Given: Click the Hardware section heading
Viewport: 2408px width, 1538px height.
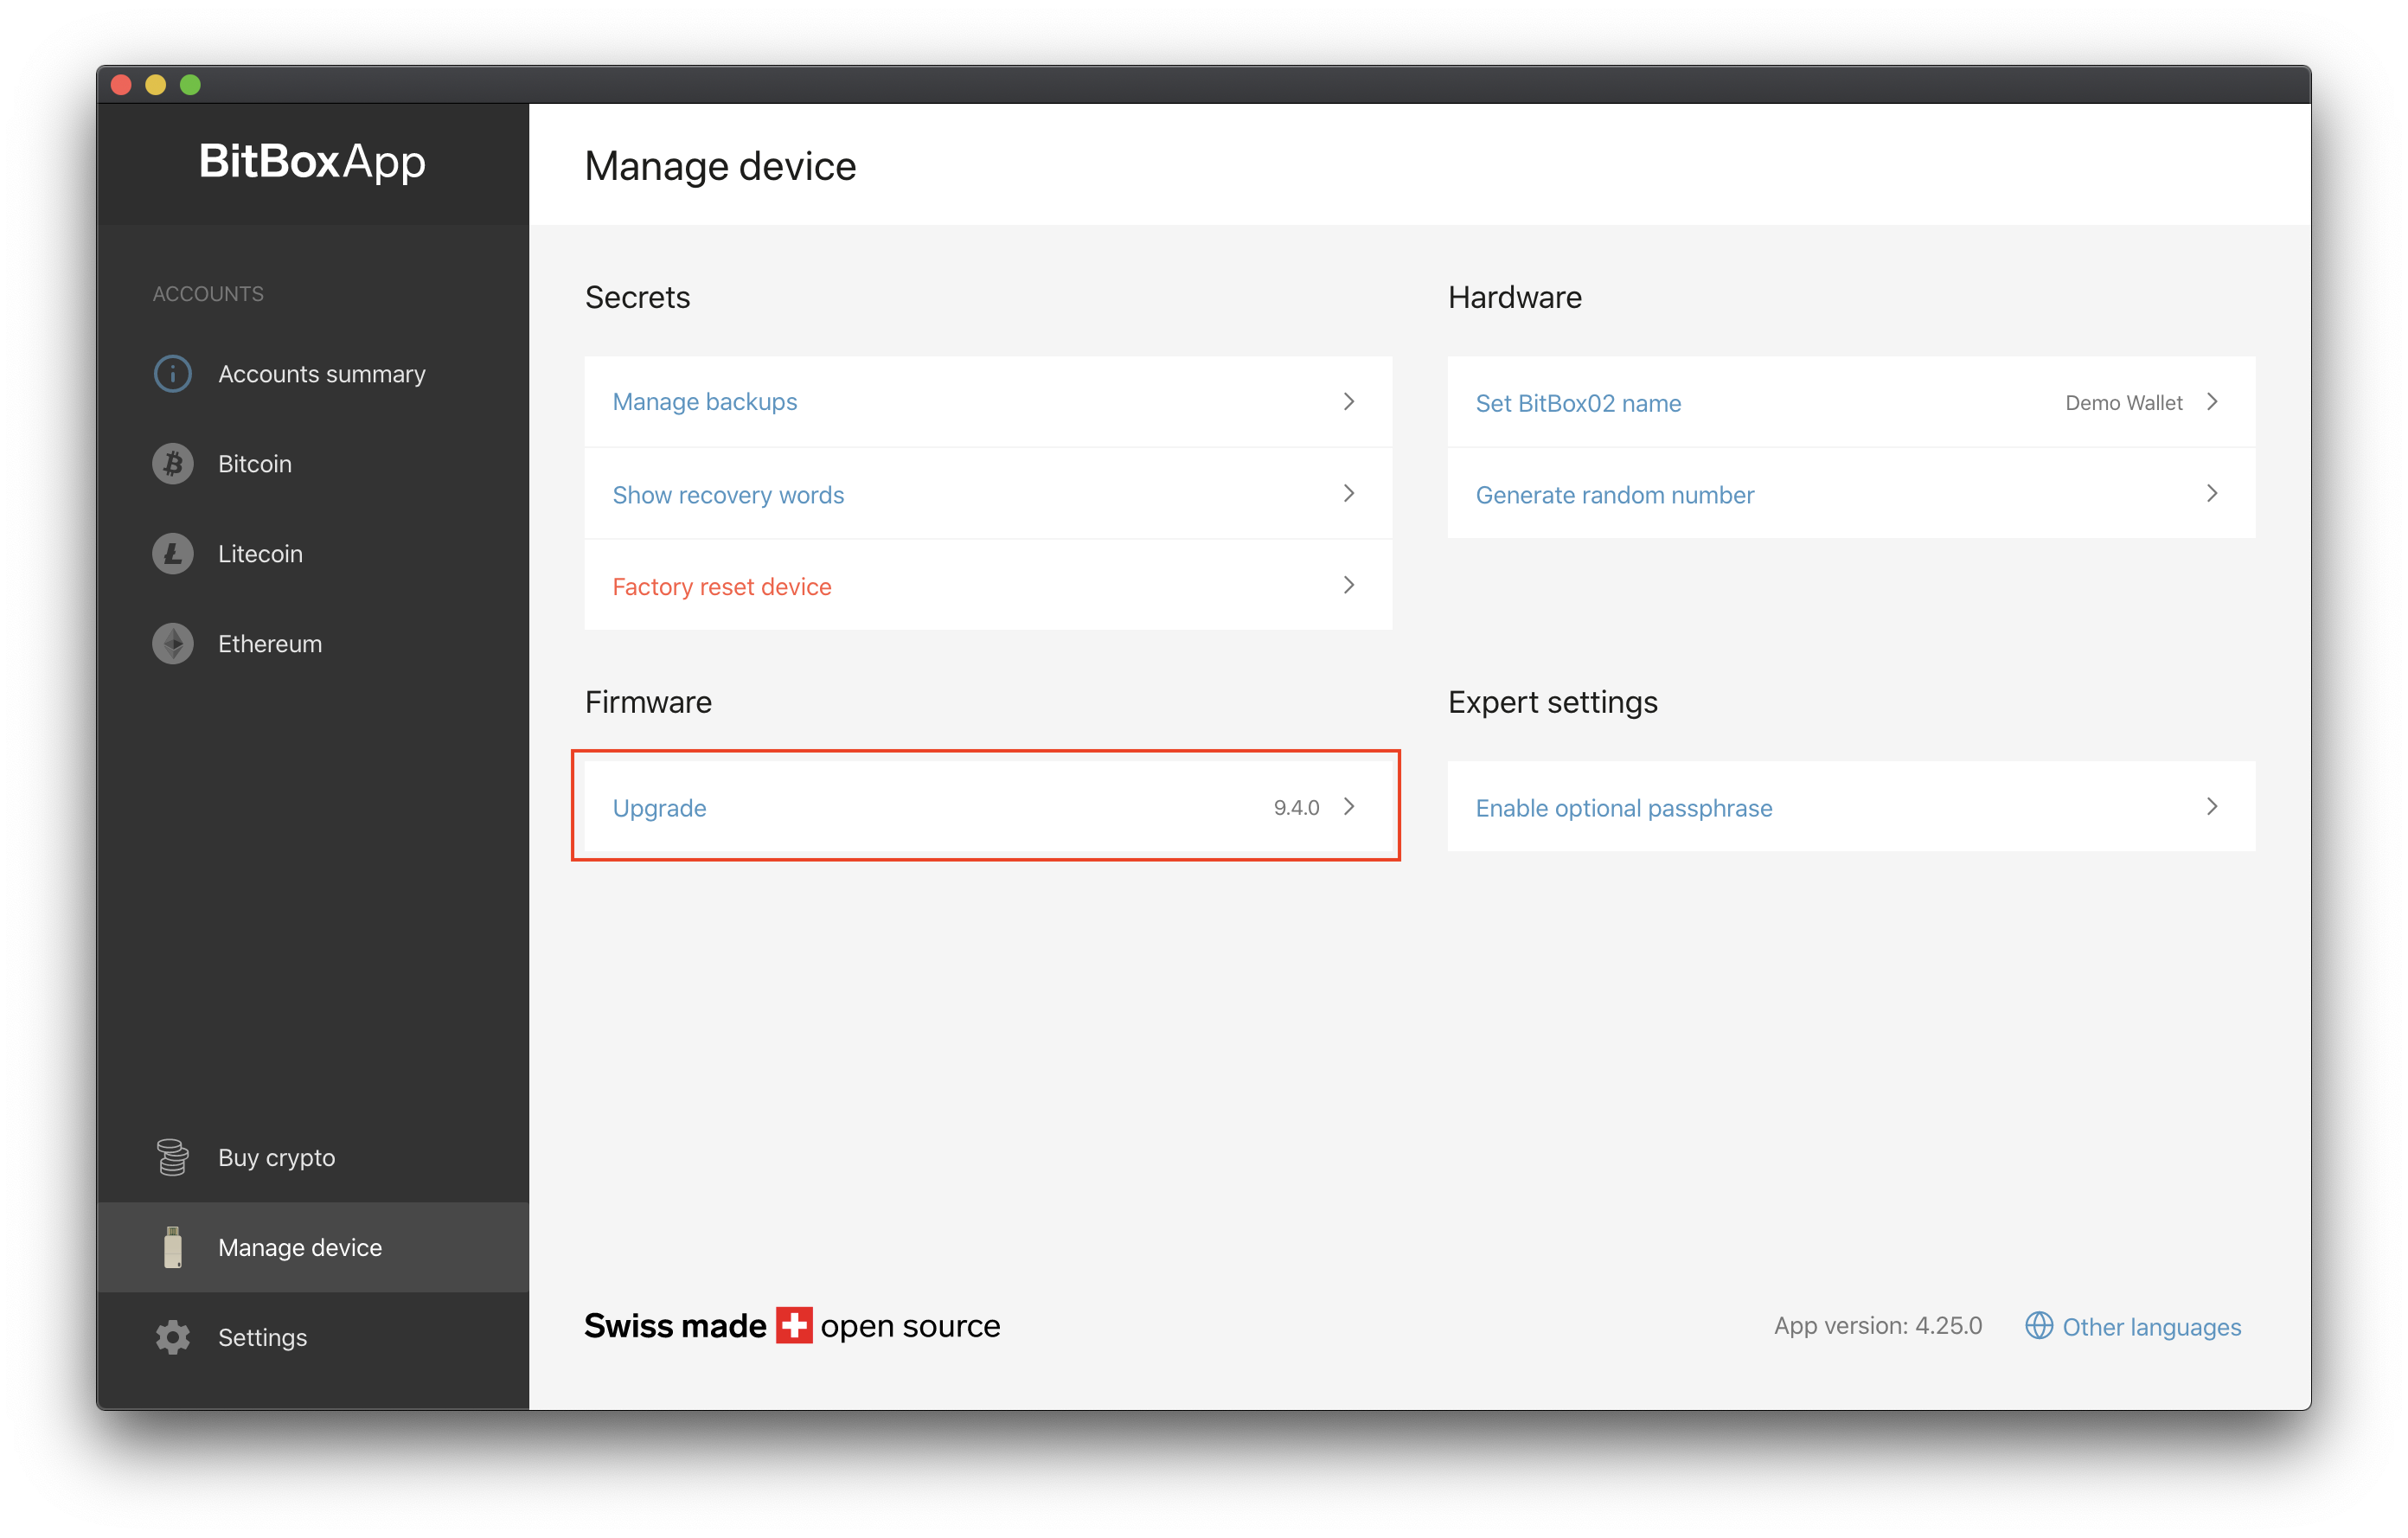Looking at the screenshot, I should (1515, 297).
